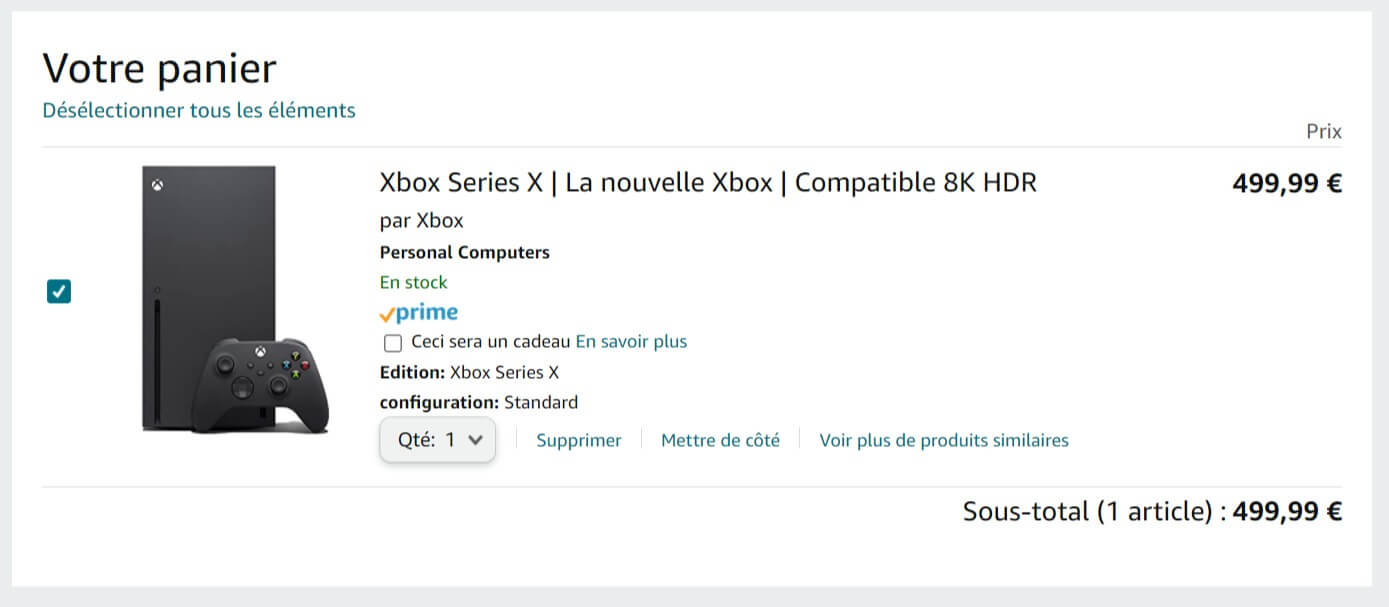The image size is (1389, 607).
Task: Click the "par Xbox" brand text
Action: tap(422, 221)
